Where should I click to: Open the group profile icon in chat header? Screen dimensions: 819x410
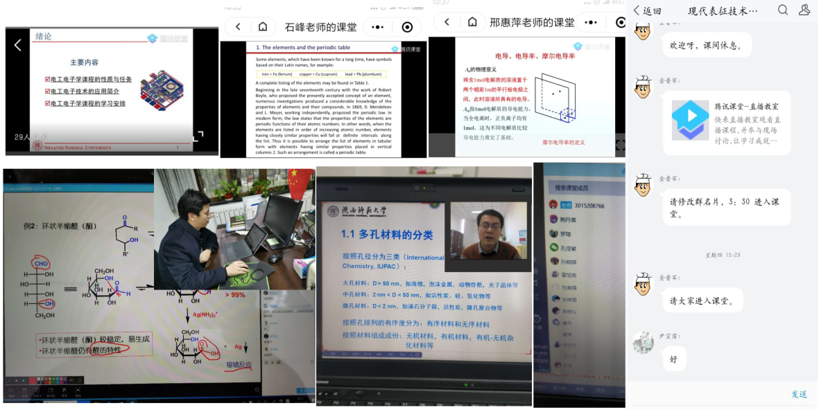(x=804, y=11)
